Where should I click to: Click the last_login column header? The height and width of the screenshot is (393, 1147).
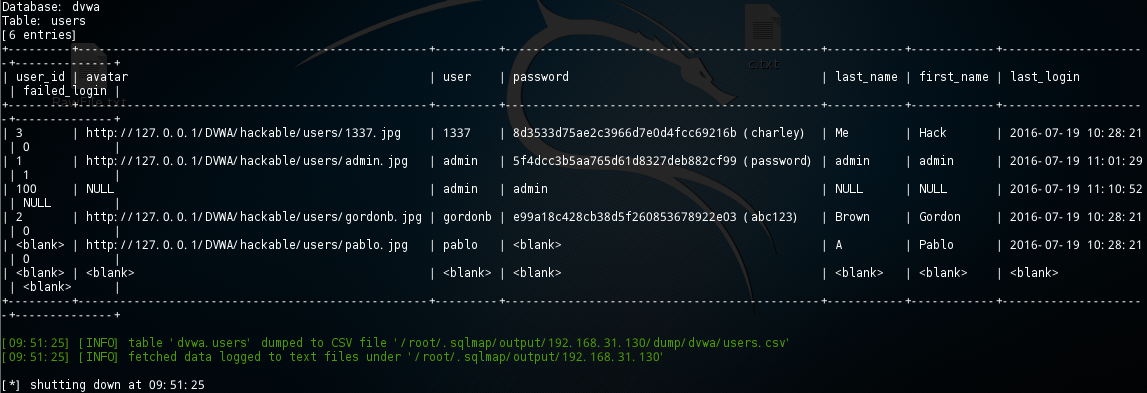point(1045,78)
